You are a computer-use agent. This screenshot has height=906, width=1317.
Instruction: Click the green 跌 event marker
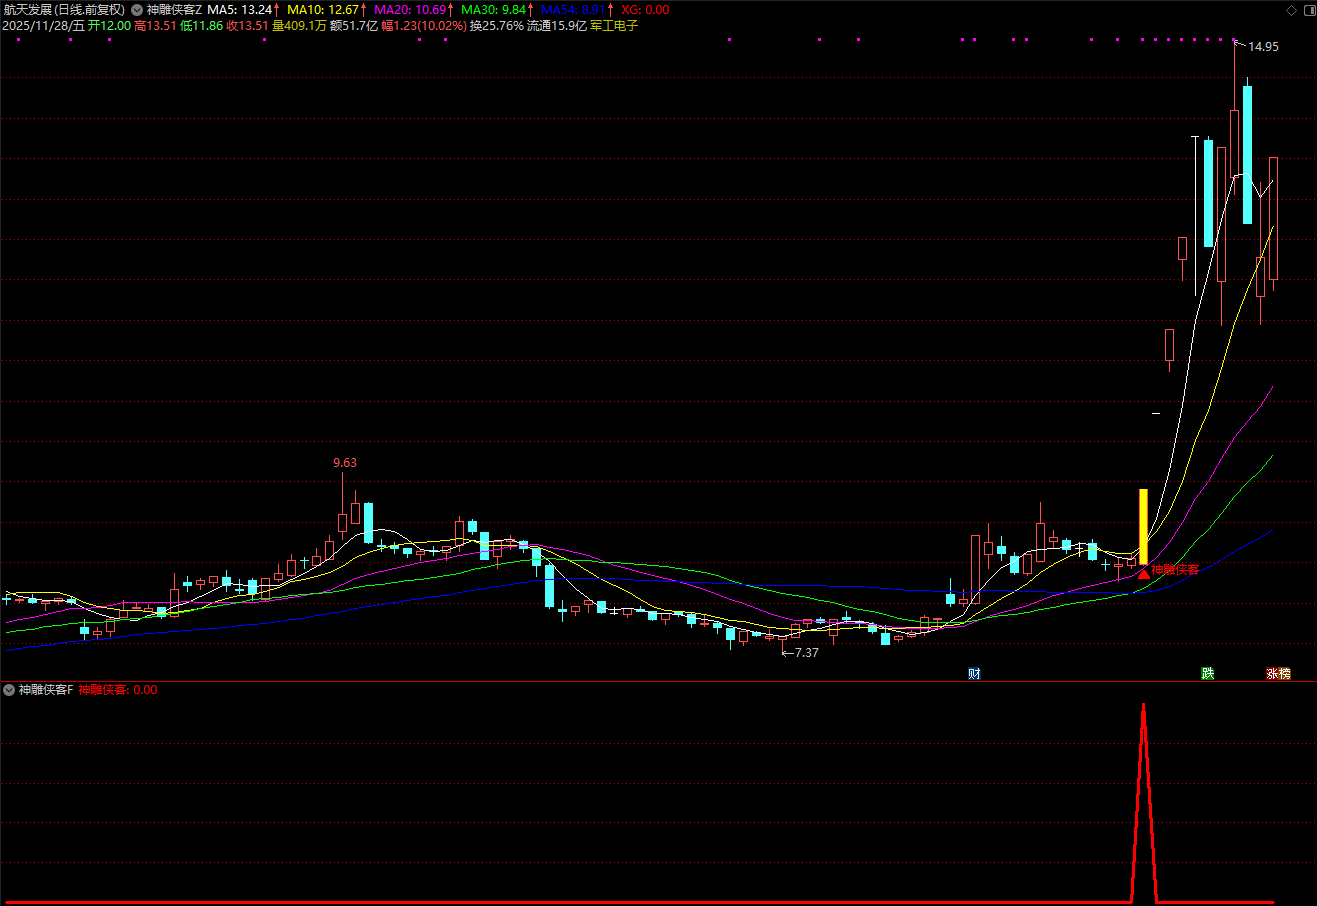pos(1208,674)
